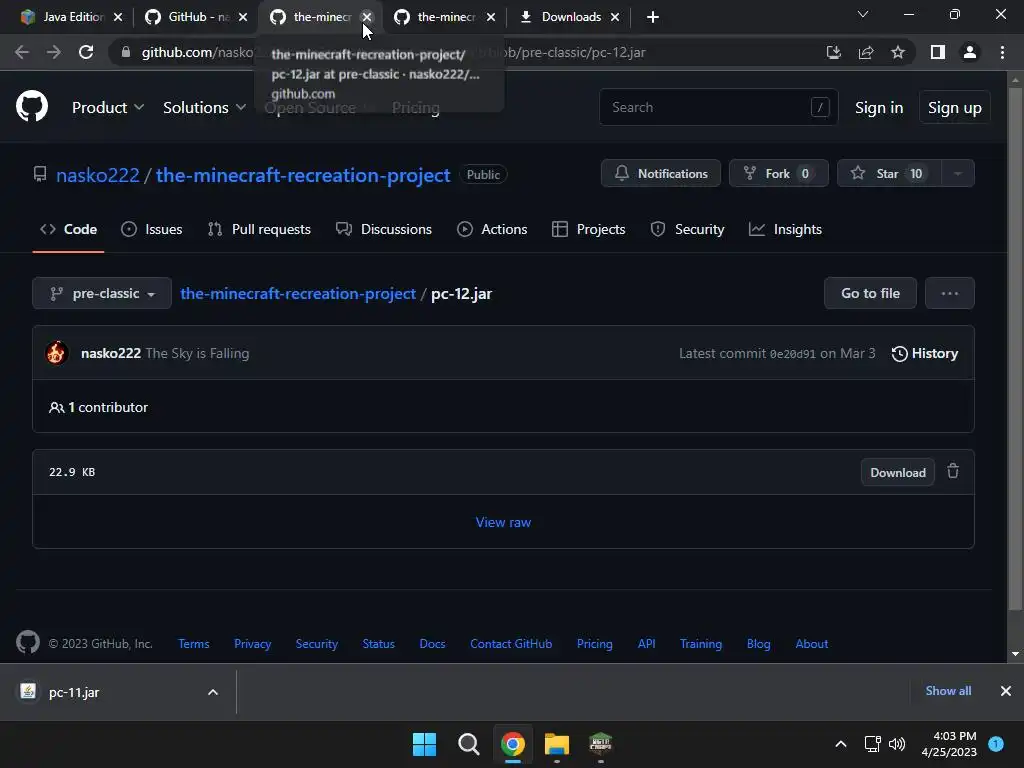This screenshot has width=1024, height=768.
Task: Close the Java Edition tab
Action: click(118, 17)
